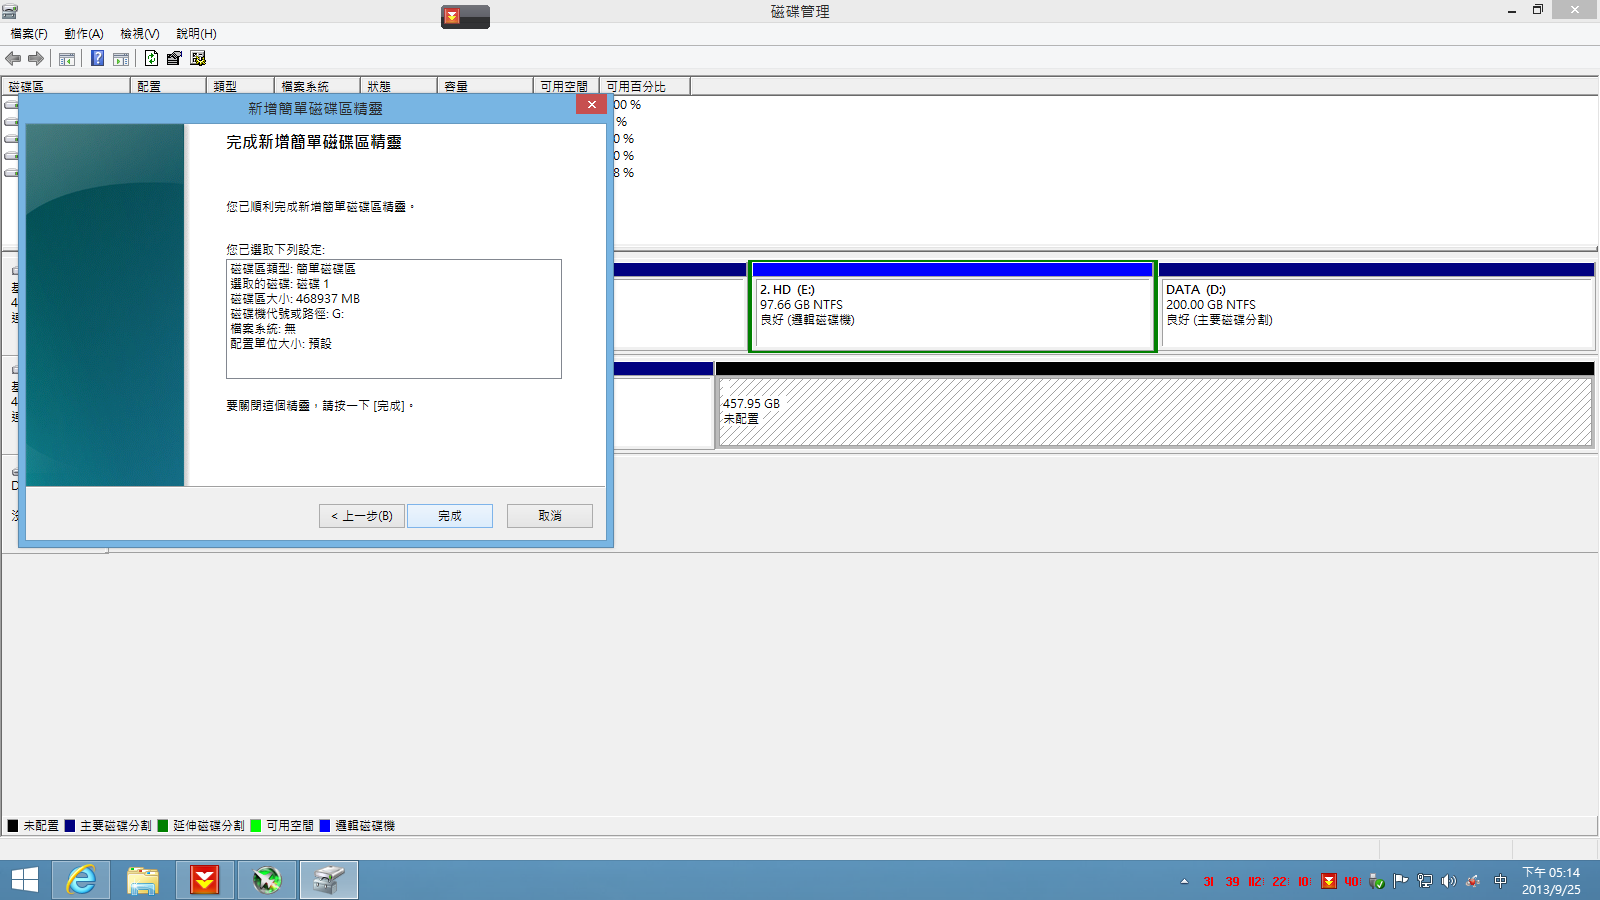Click the floating red download widget
Image resolution: width=1600 pixels, height=900 pixels.
tap(465, 16)
